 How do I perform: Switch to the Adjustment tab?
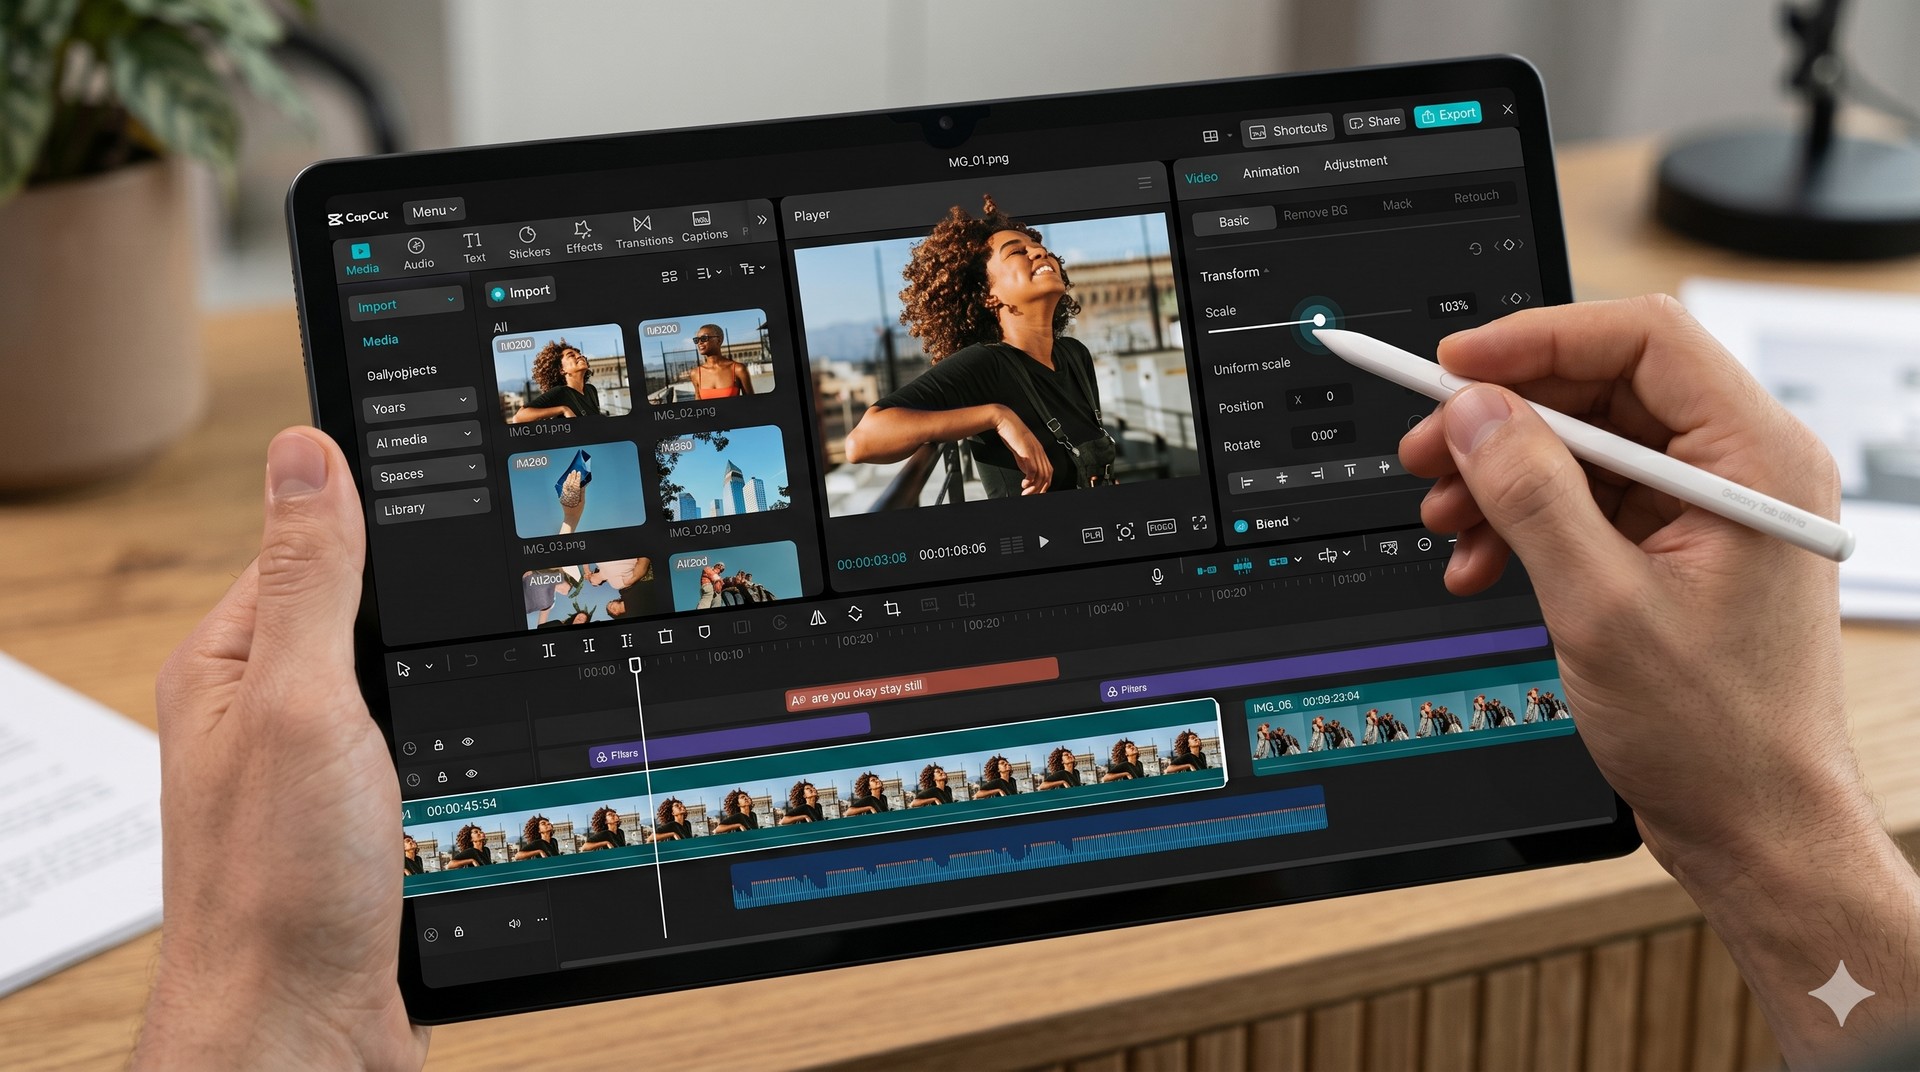click(x=1355, y=163)
